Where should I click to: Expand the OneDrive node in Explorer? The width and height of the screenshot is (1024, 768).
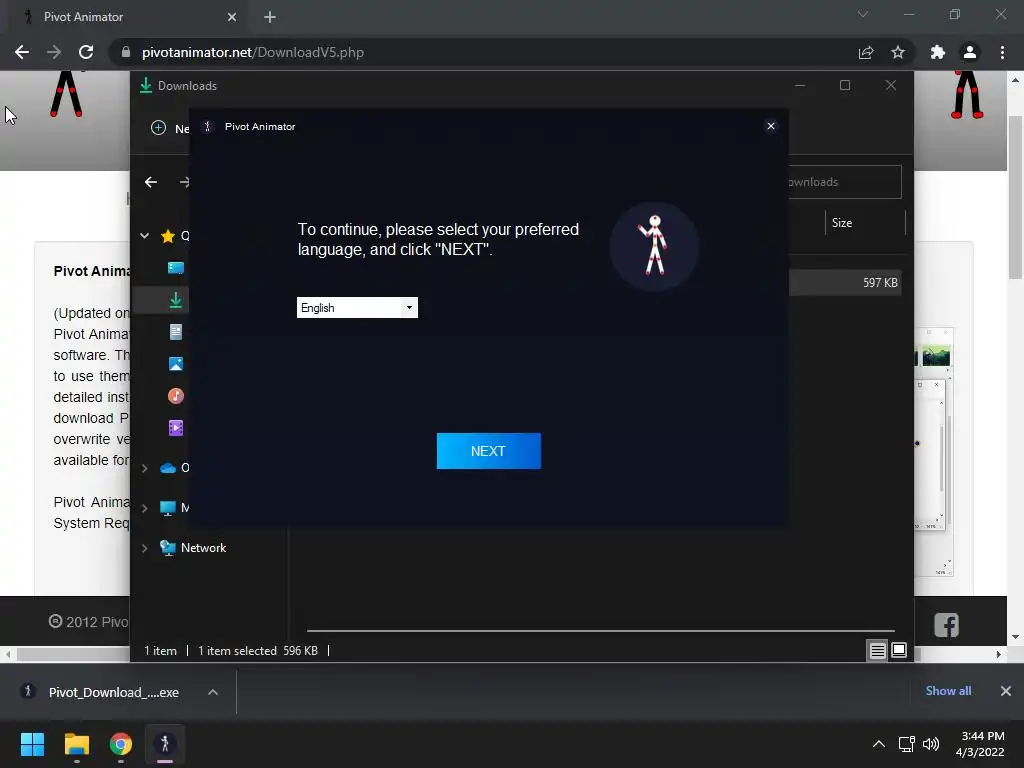point(144,468)
